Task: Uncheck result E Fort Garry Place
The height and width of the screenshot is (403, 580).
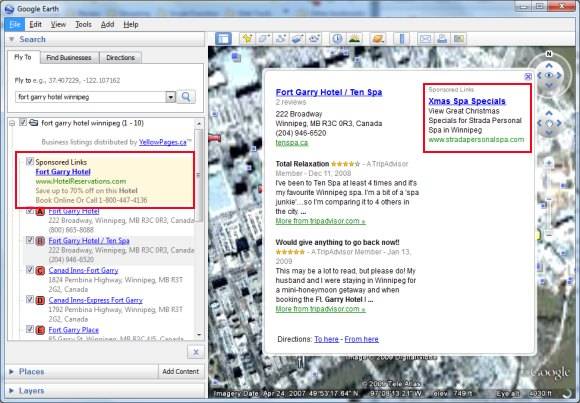Action: [30, 329]
